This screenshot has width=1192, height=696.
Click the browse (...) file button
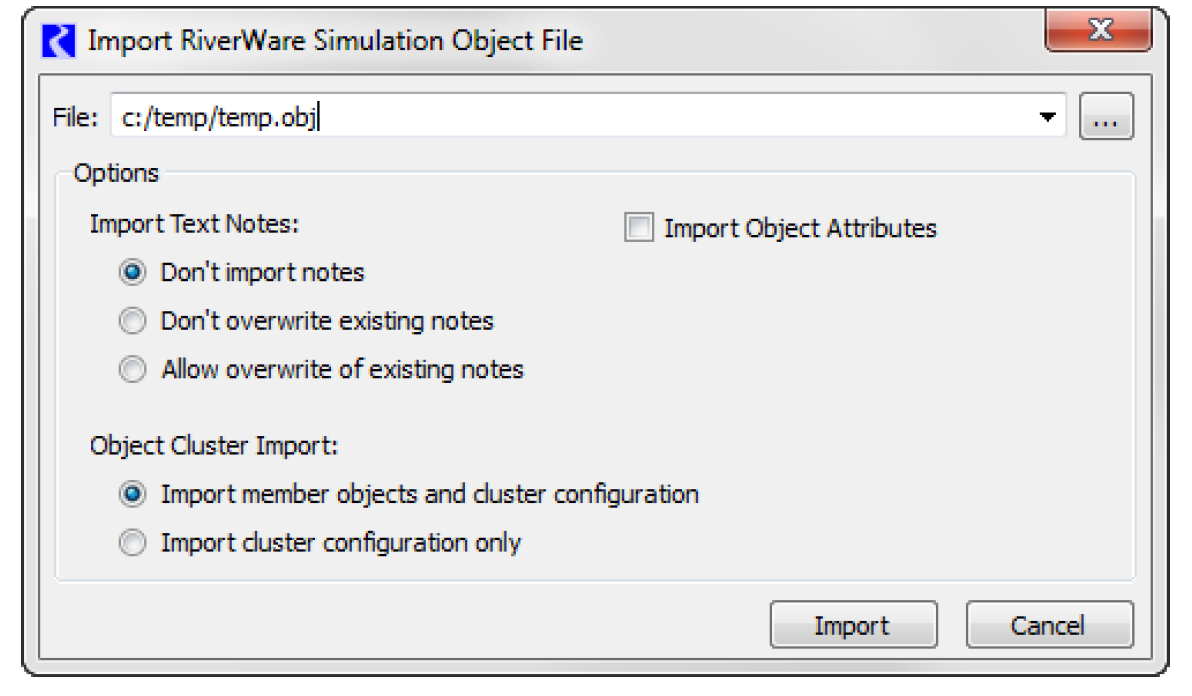[1106, 116]
